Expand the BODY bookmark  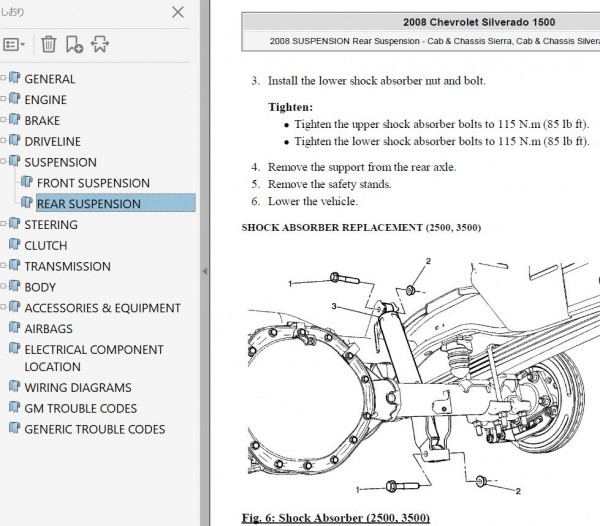3,287
